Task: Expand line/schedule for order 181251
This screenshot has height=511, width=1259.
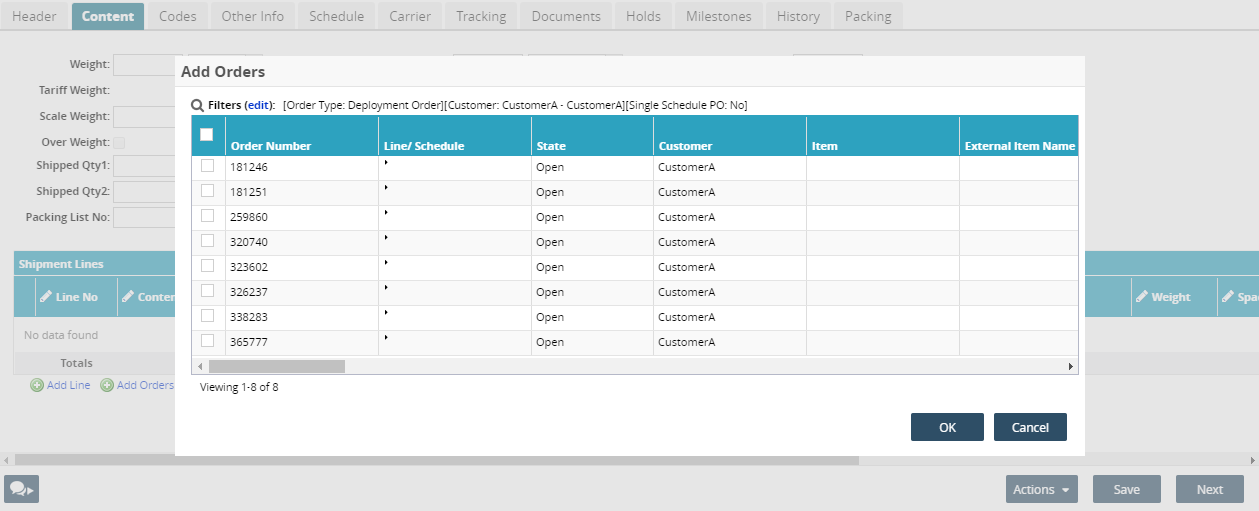Action: click(x=386, y=187)
